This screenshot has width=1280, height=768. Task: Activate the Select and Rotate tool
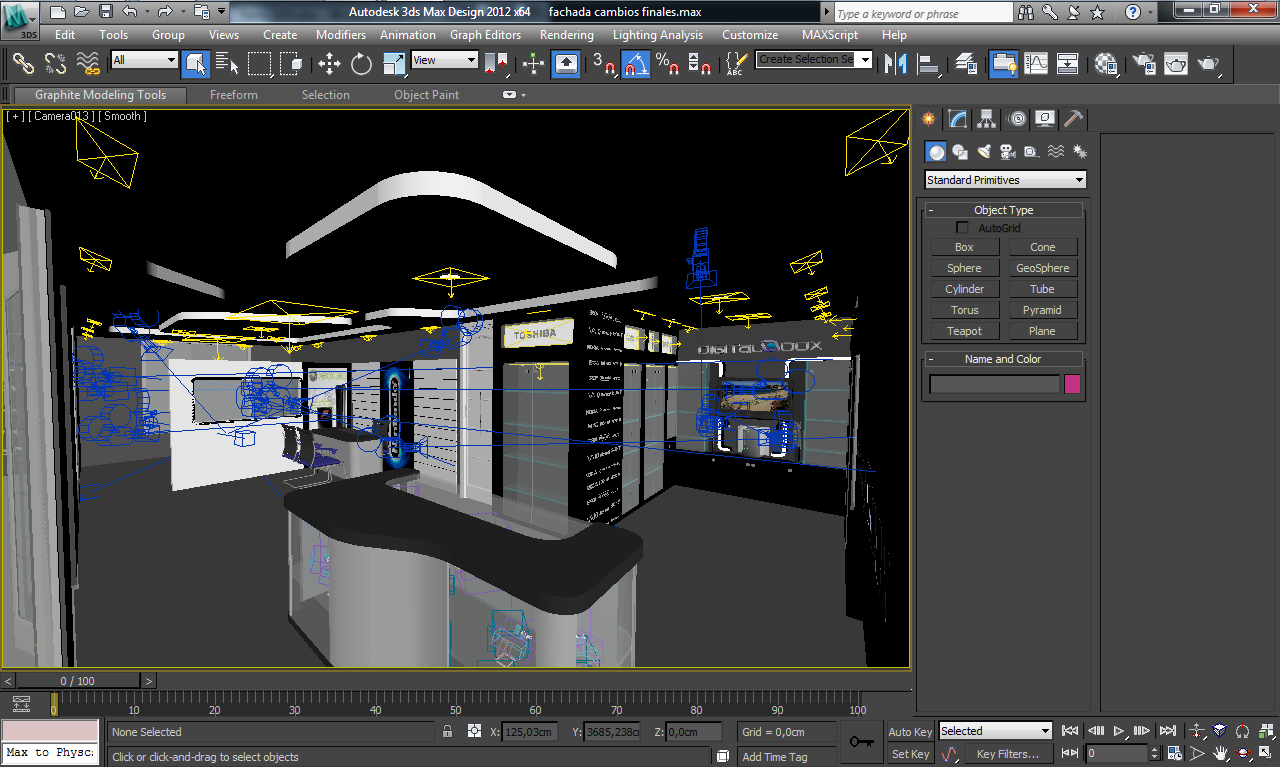pos(361,64)
